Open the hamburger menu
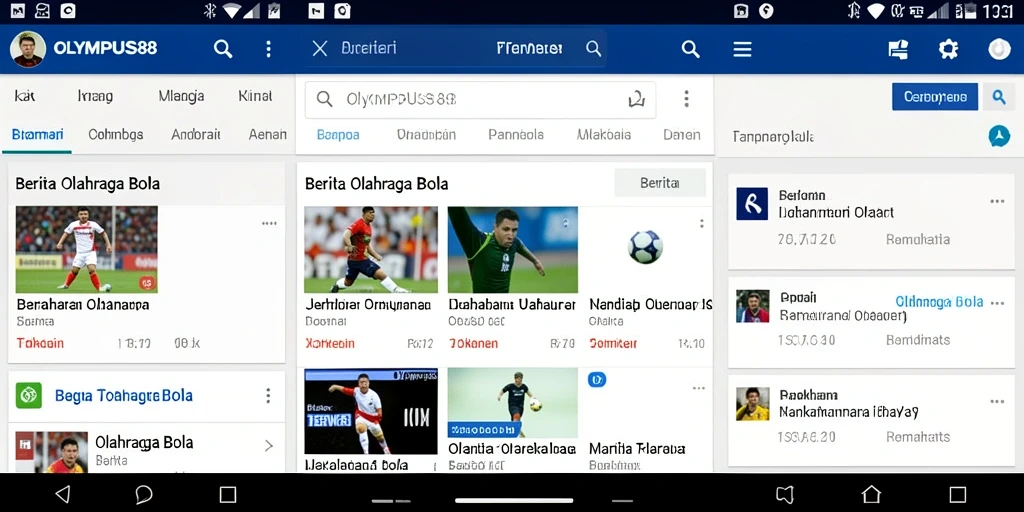Viewport: 1024px width, 512px height. (743, 49)
